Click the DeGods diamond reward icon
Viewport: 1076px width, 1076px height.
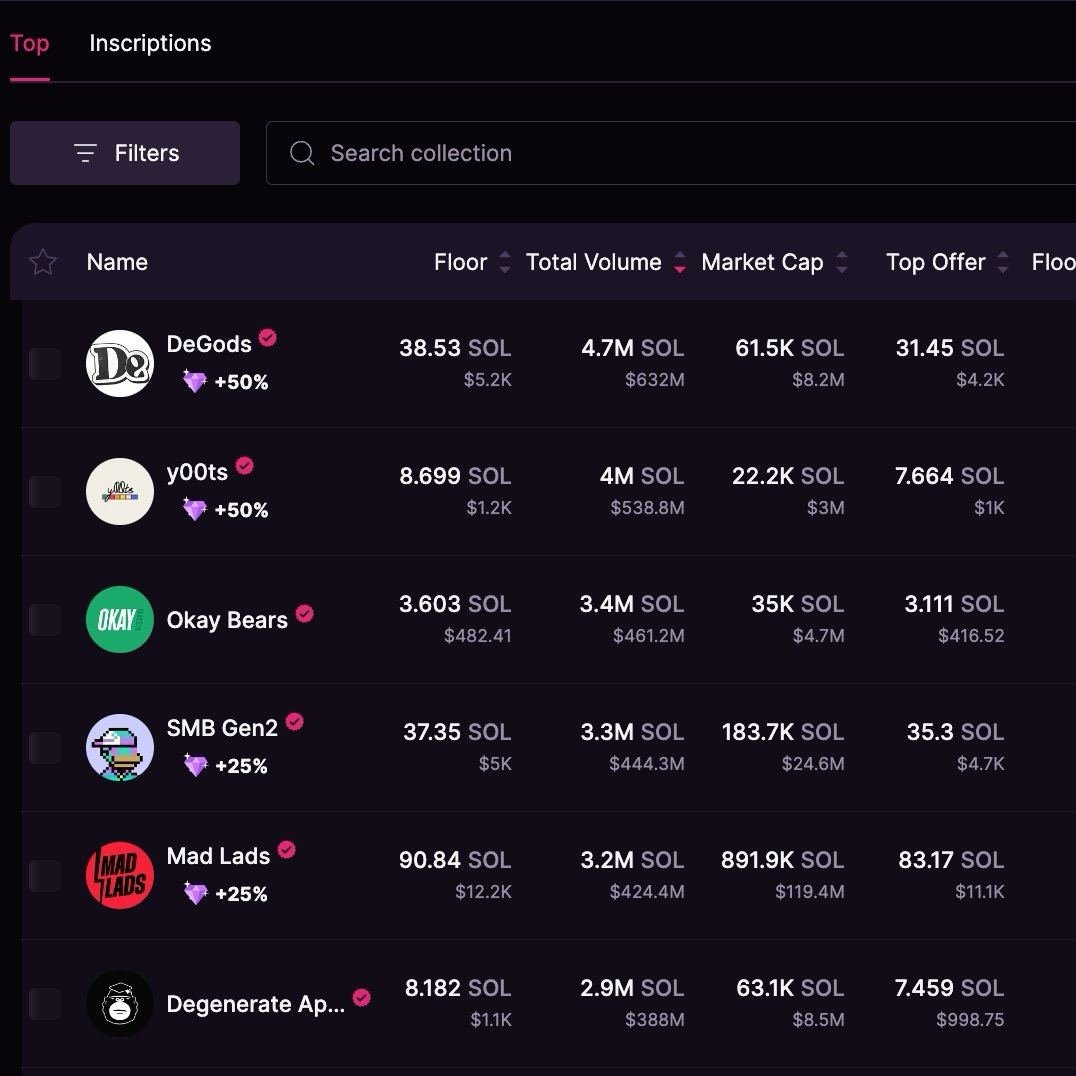tap(195, 381)
